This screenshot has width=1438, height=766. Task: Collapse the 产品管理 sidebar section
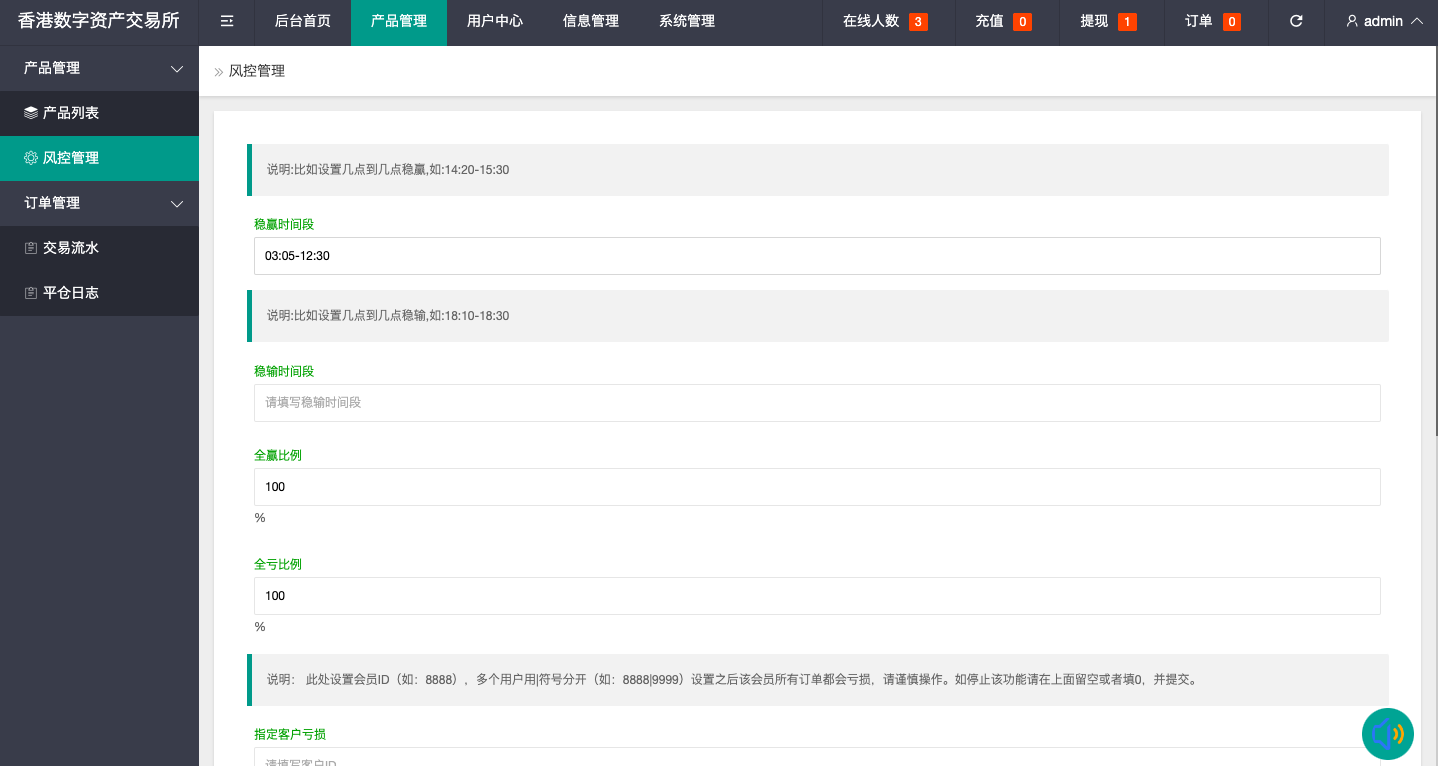[99, 67]
